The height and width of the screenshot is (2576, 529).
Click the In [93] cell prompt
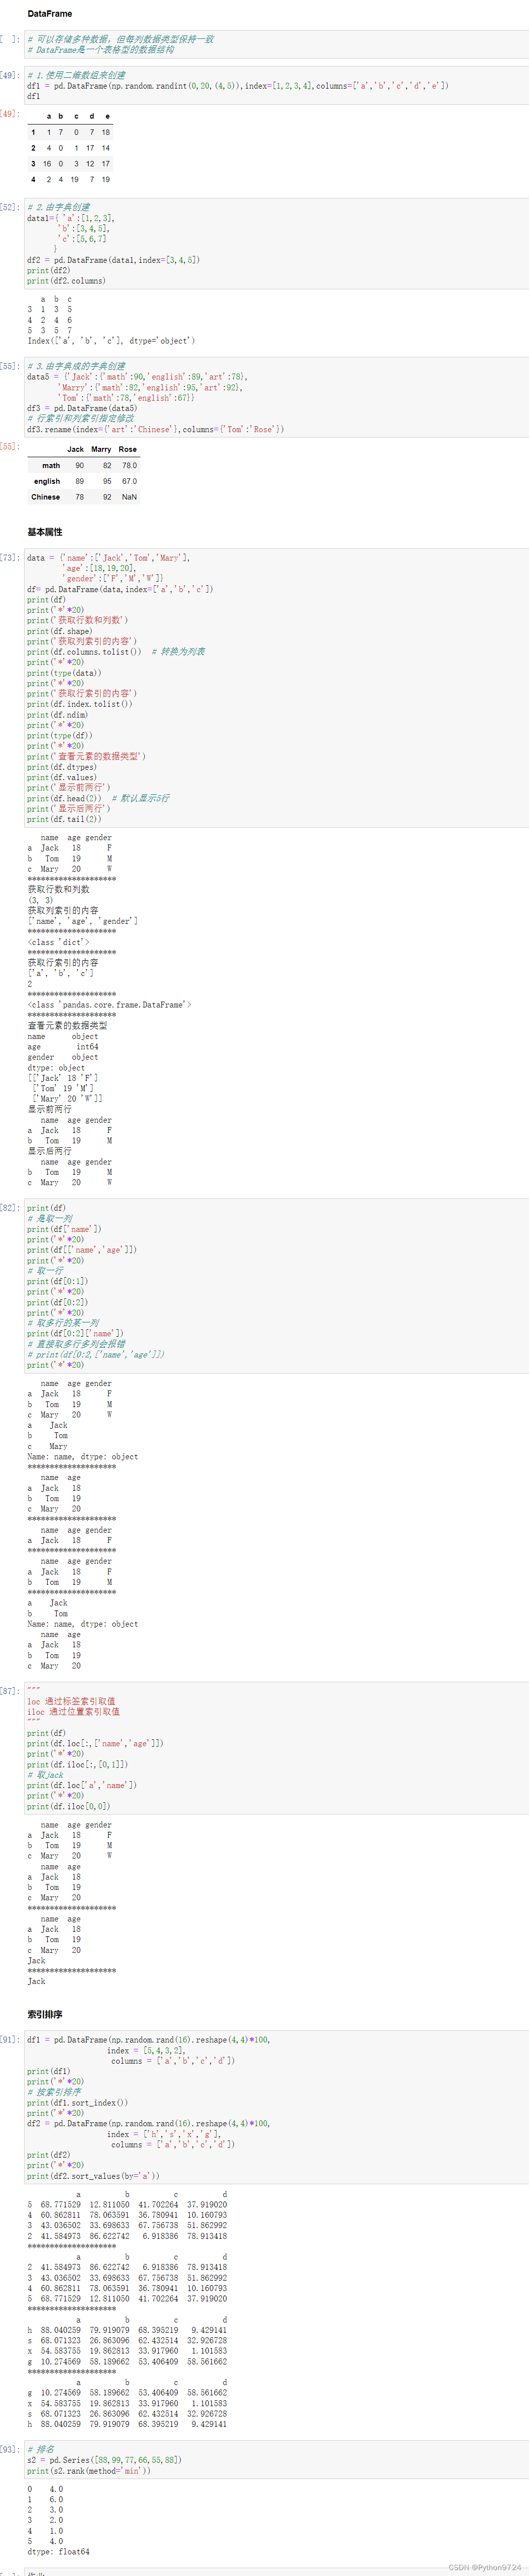pyautogui.click(x=9, y=2449)
